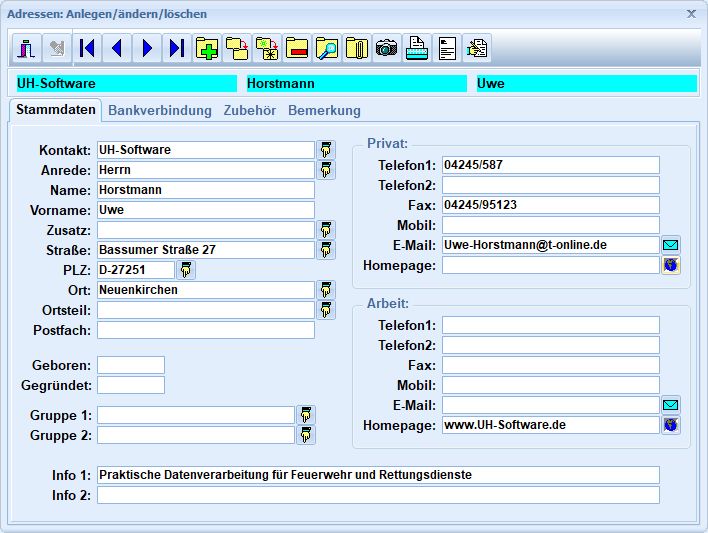Click the empty Privat Telefon2 field
Image resolution: width=708 pixels, height=533 pixels.
(551, 185)
